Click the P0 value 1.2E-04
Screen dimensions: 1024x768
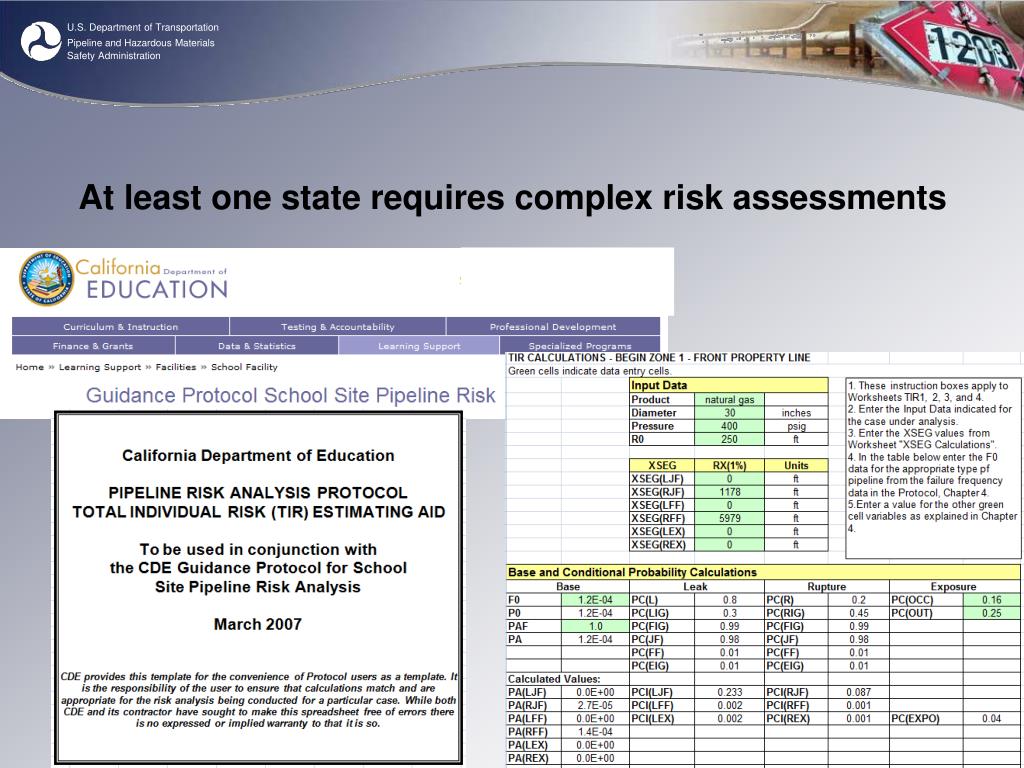596,613
